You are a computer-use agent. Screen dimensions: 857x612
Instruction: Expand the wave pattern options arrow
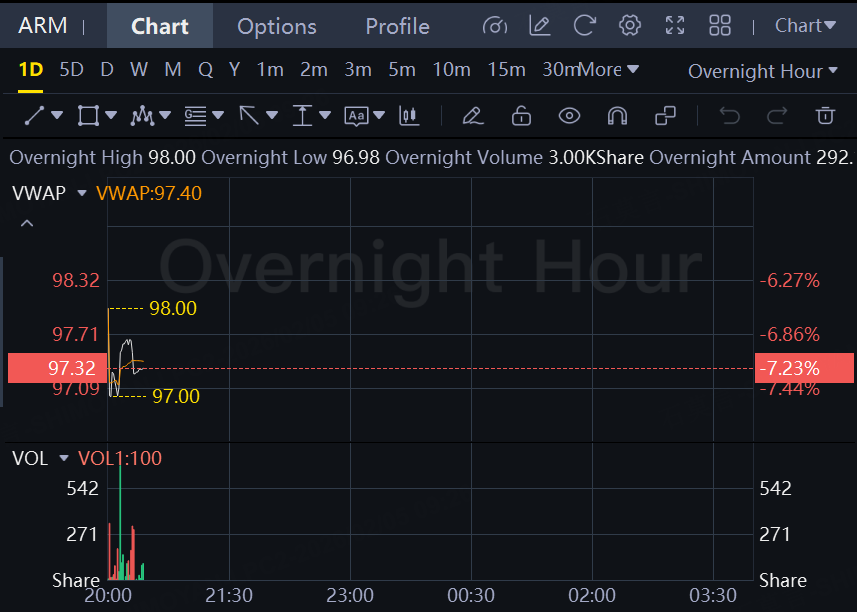pyautogui.click(x=165, y=115)
